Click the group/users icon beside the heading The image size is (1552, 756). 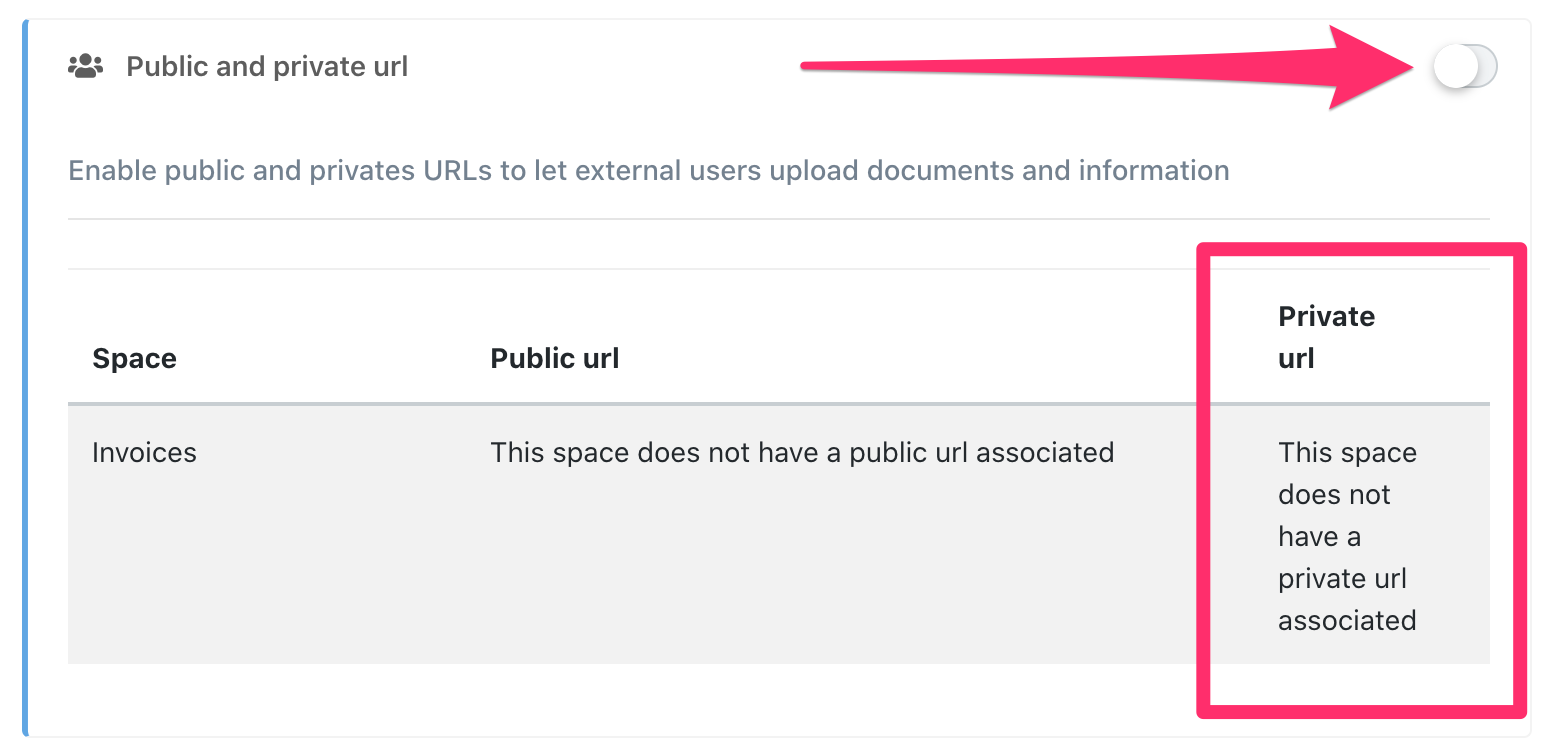[x=87, y=65]
